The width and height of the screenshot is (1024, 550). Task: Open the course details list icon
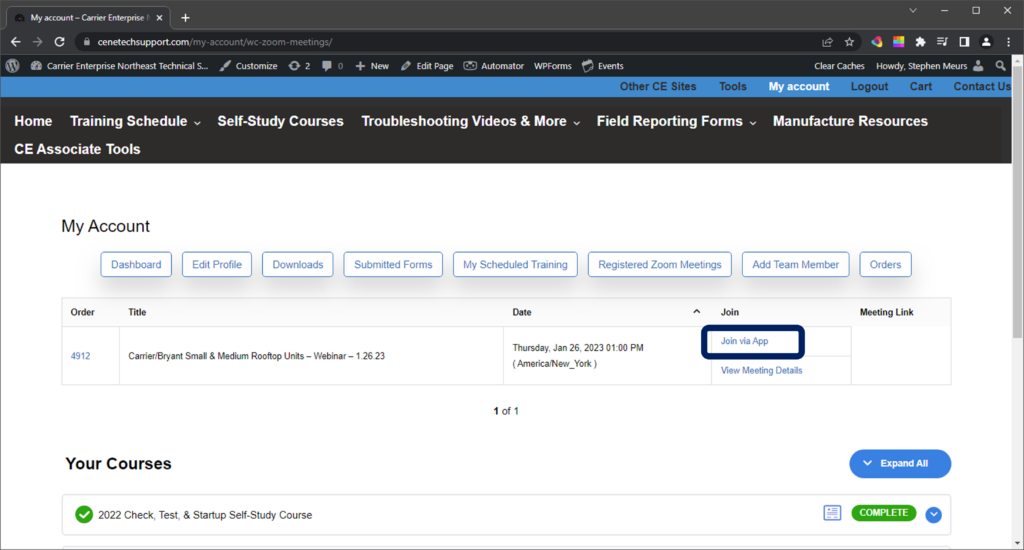[832, 513]
